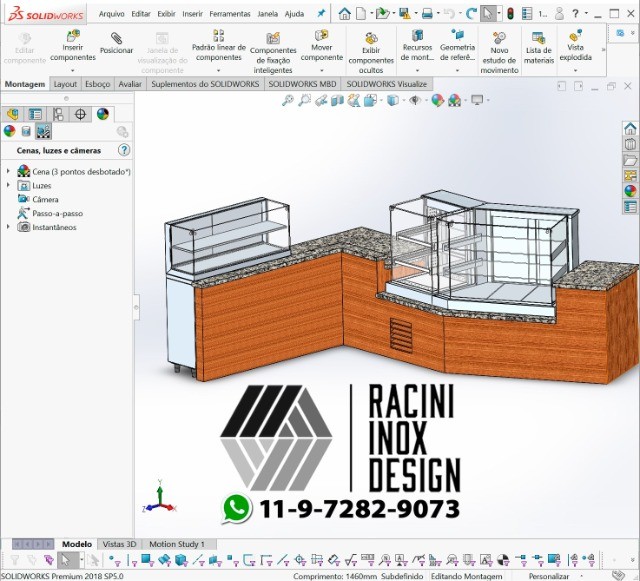Create Novo estudo de movimento
The image size is (640, 581).
click(499, 53)
